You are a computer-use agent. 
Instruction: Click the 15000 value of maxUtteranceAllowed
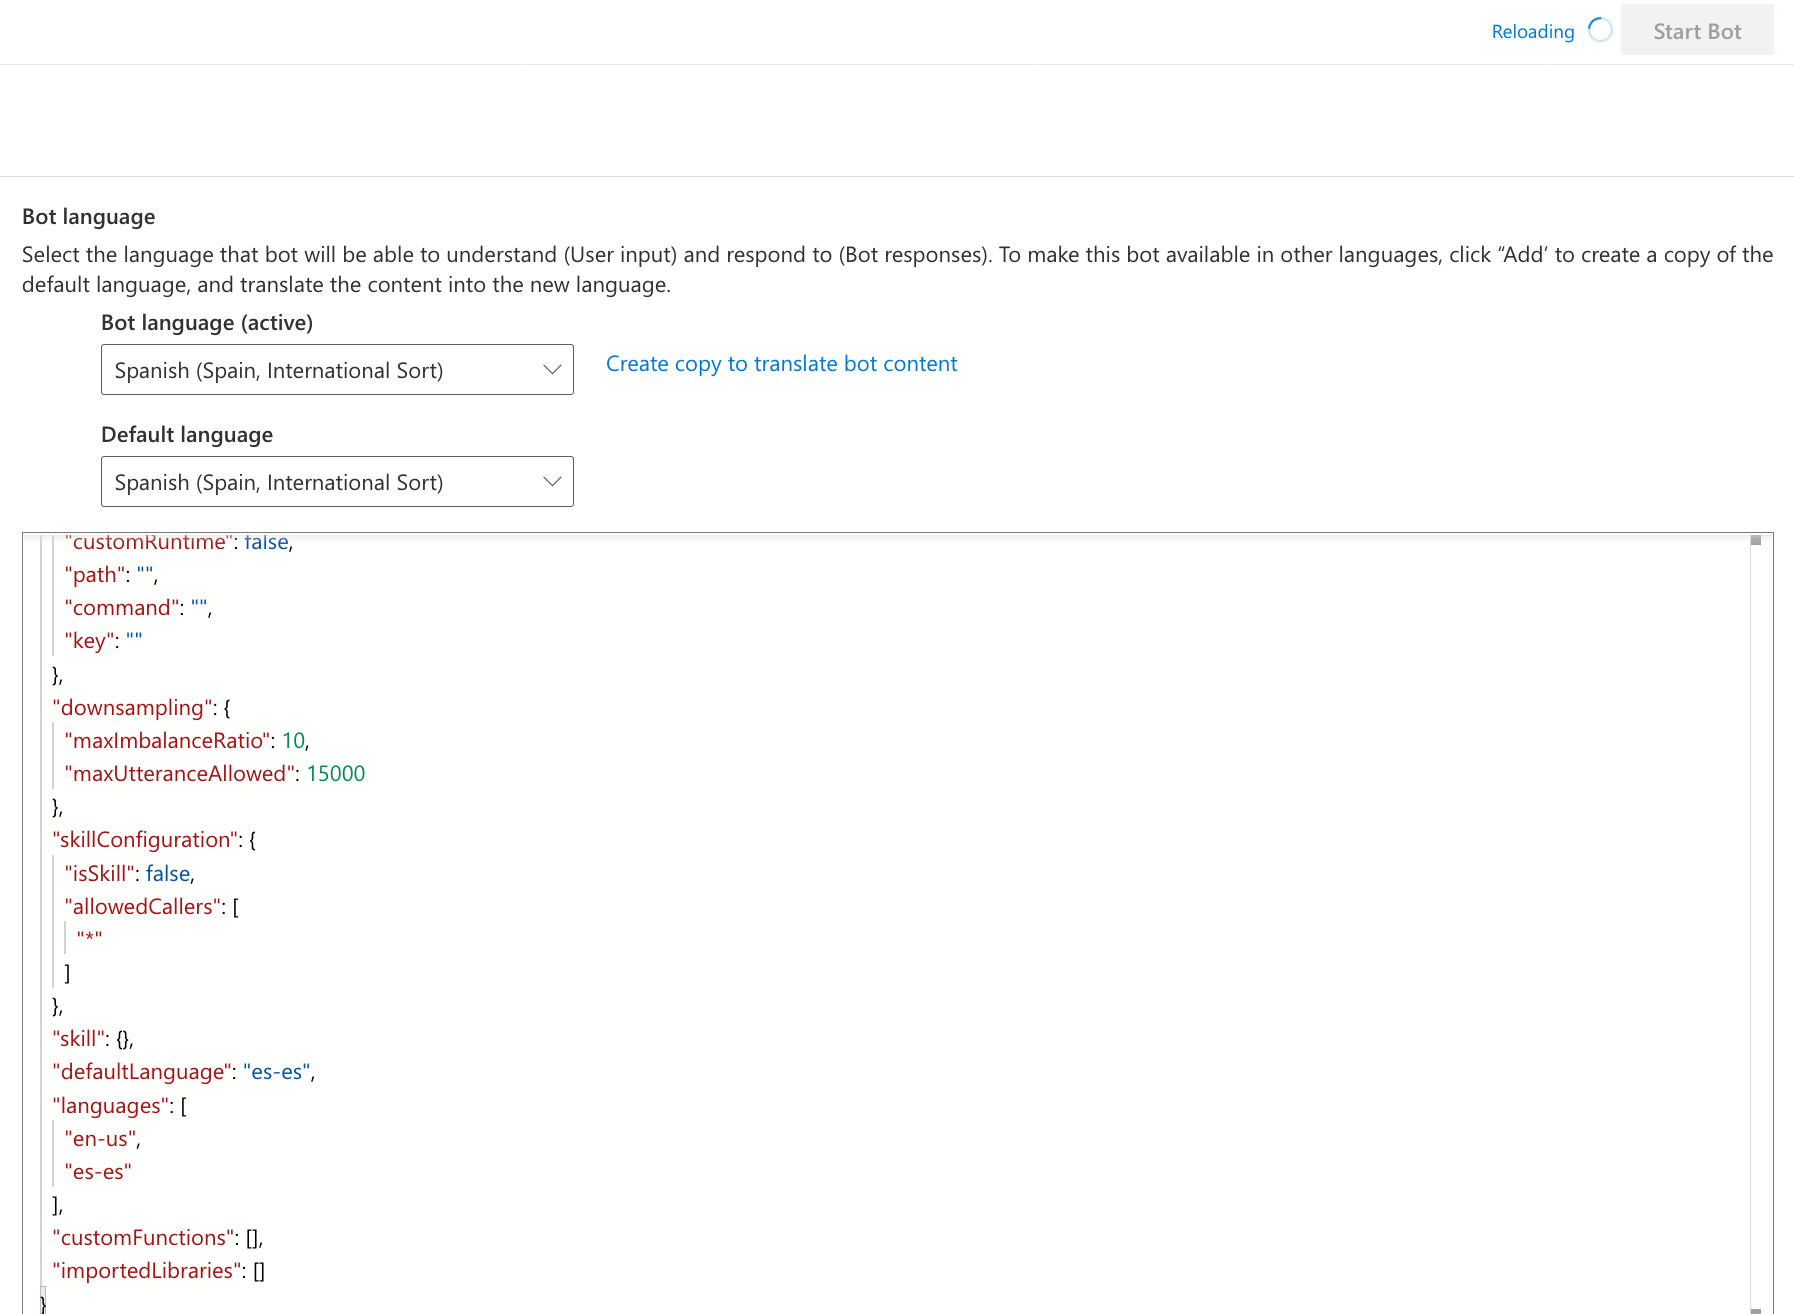click(x=335, y=773)
